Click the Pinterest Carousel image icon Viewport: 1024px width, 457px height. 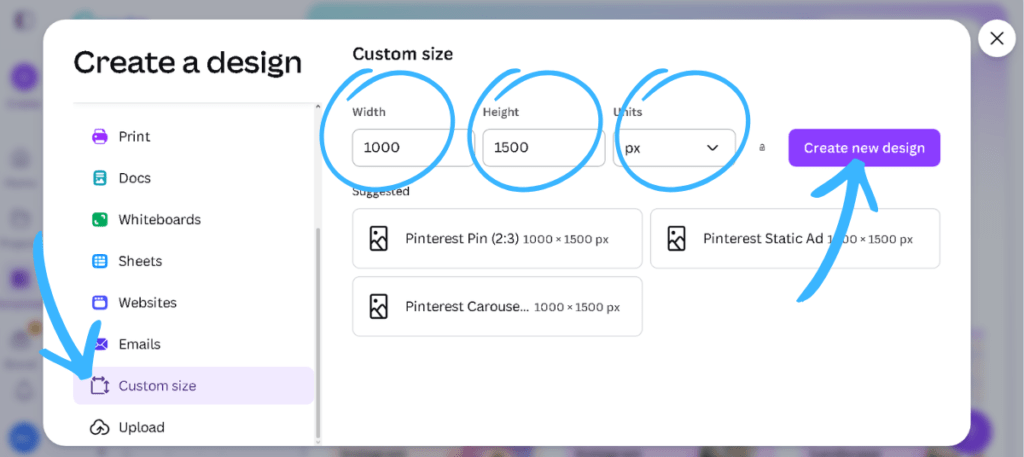(x=379, y=306)
